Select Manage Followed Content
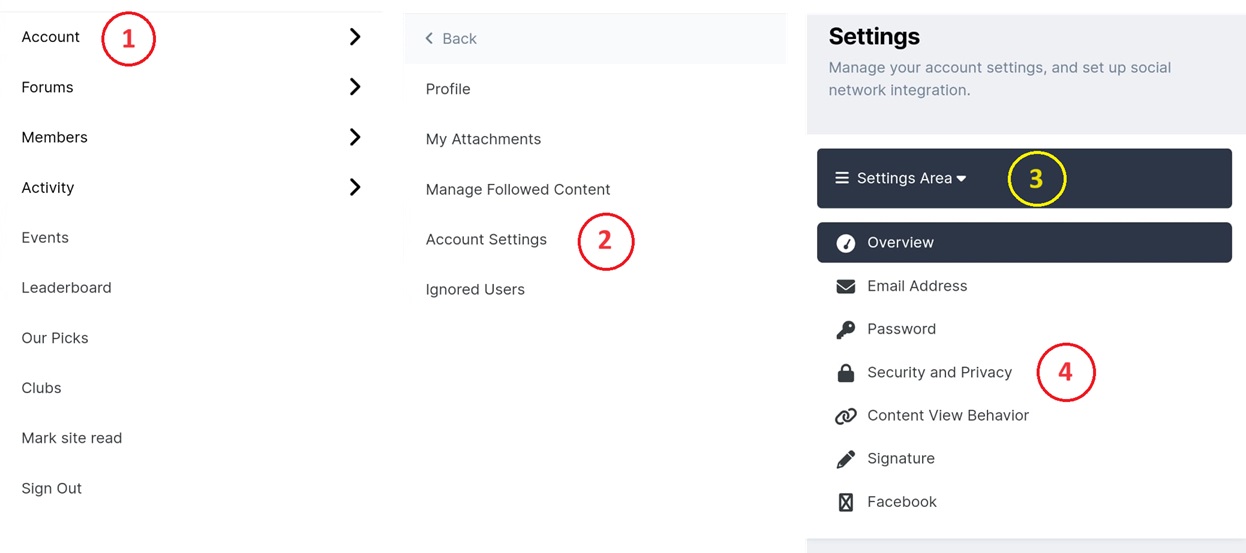 pyautogui.click(x=518, y=190)
